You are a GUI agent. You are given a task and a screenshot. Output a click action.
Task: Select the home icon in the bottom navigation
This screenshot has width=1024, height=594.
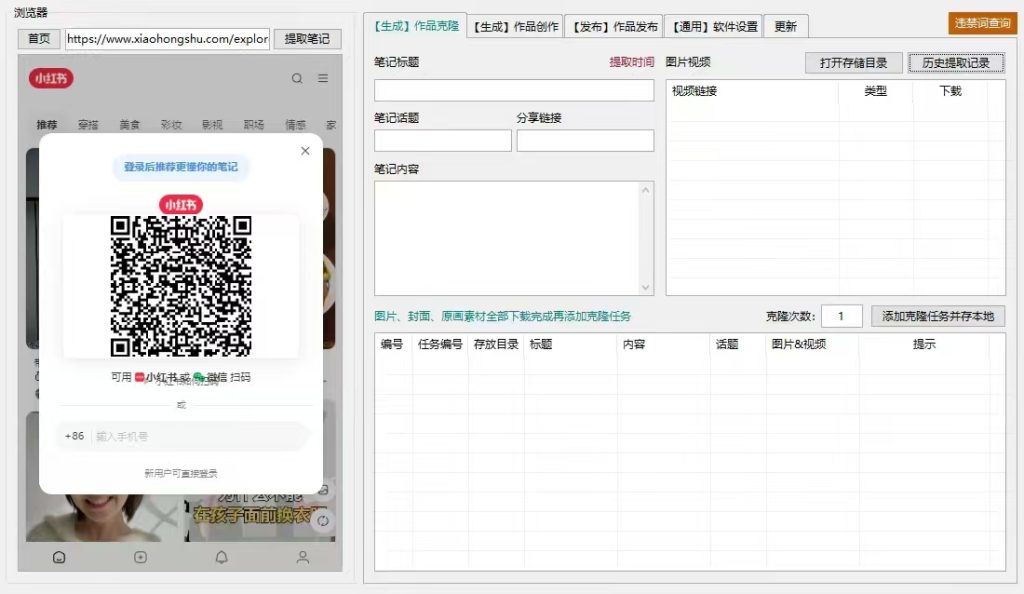pos(58,557)
